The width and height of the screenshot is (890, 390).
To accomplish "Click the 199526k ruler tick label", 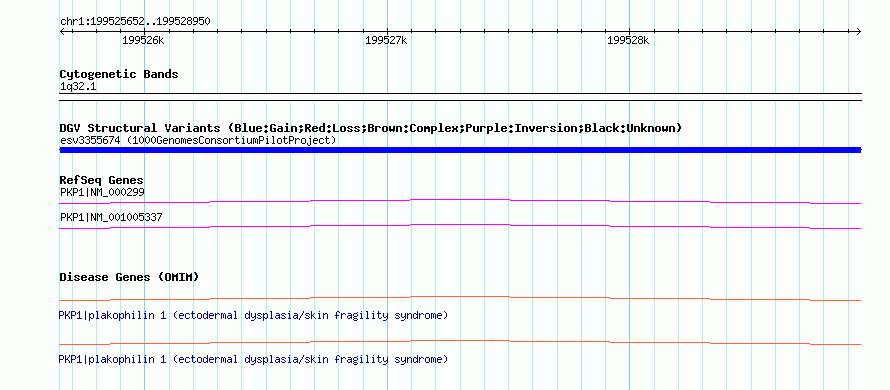I will click(x=143, y=40).
